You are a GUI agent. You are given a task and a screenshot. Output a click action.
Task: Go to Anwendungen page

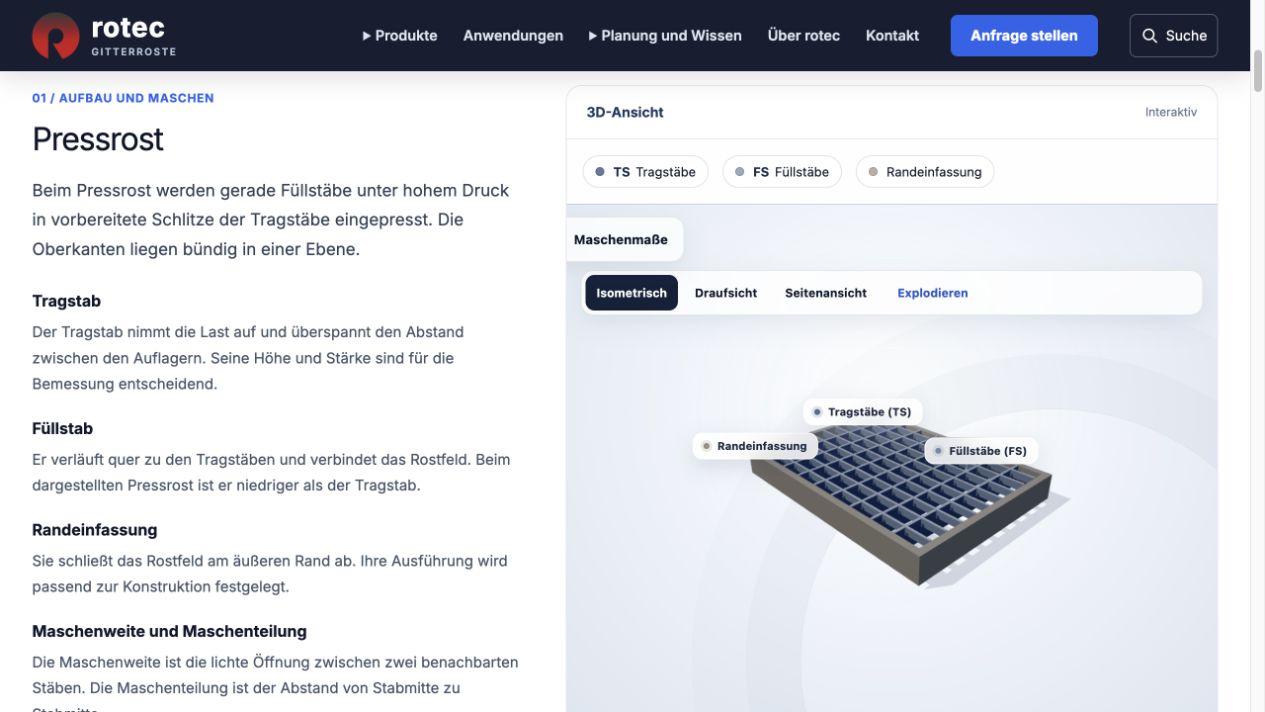(513, 35)
